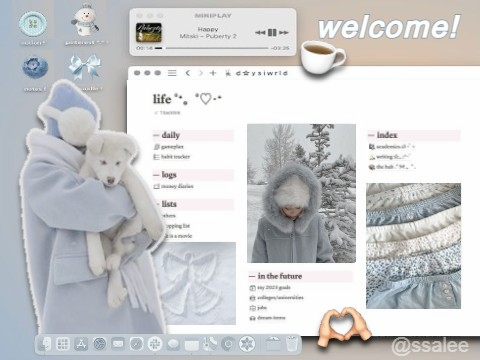Skip to next track in Miniplay
Screen dimensions: 480x360
[x=284, y=32]
